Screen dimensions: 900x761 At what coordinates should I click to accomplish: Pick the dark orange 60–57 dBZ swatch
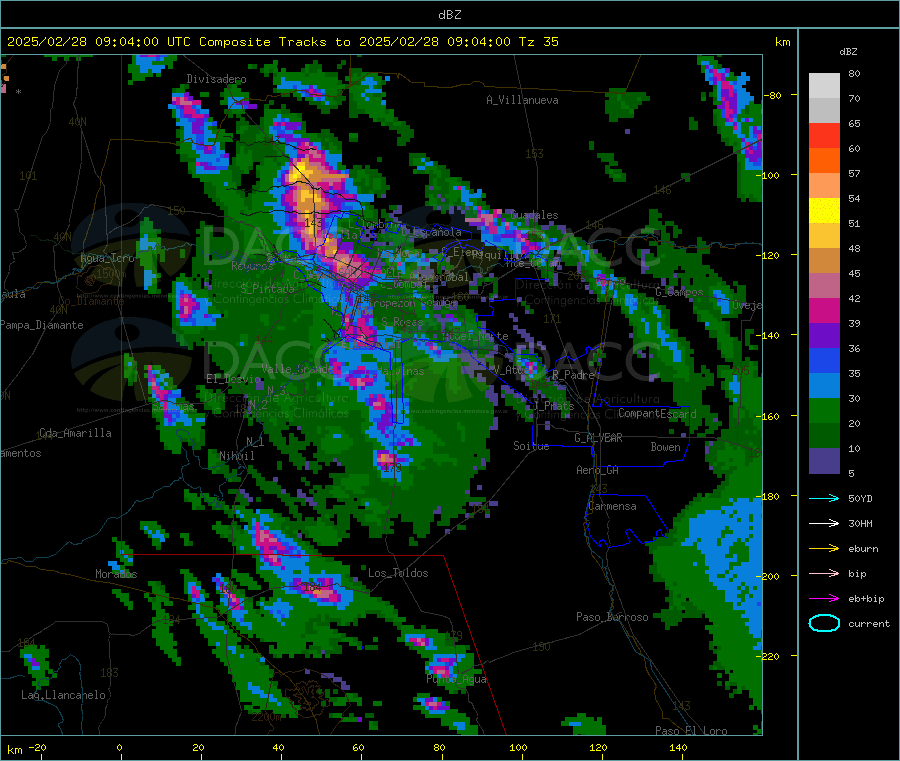(x=824, y=161)
